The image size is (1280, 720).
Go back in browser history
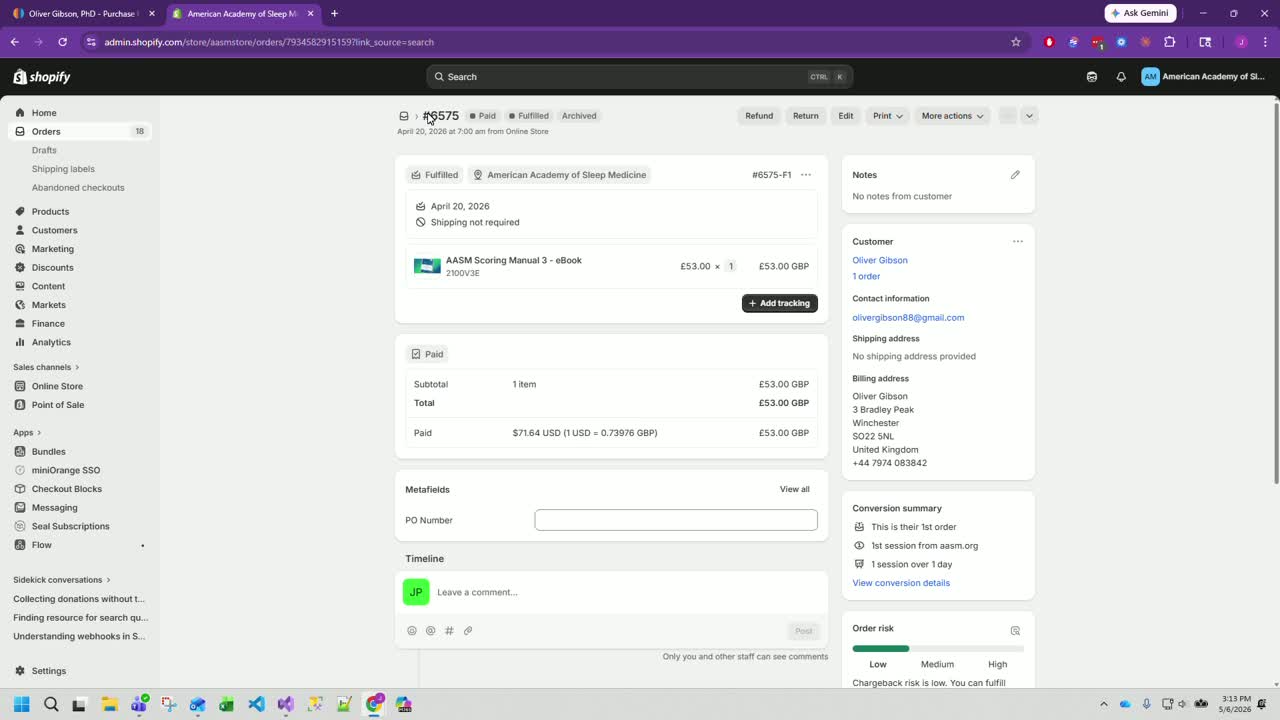click(15, 42)
